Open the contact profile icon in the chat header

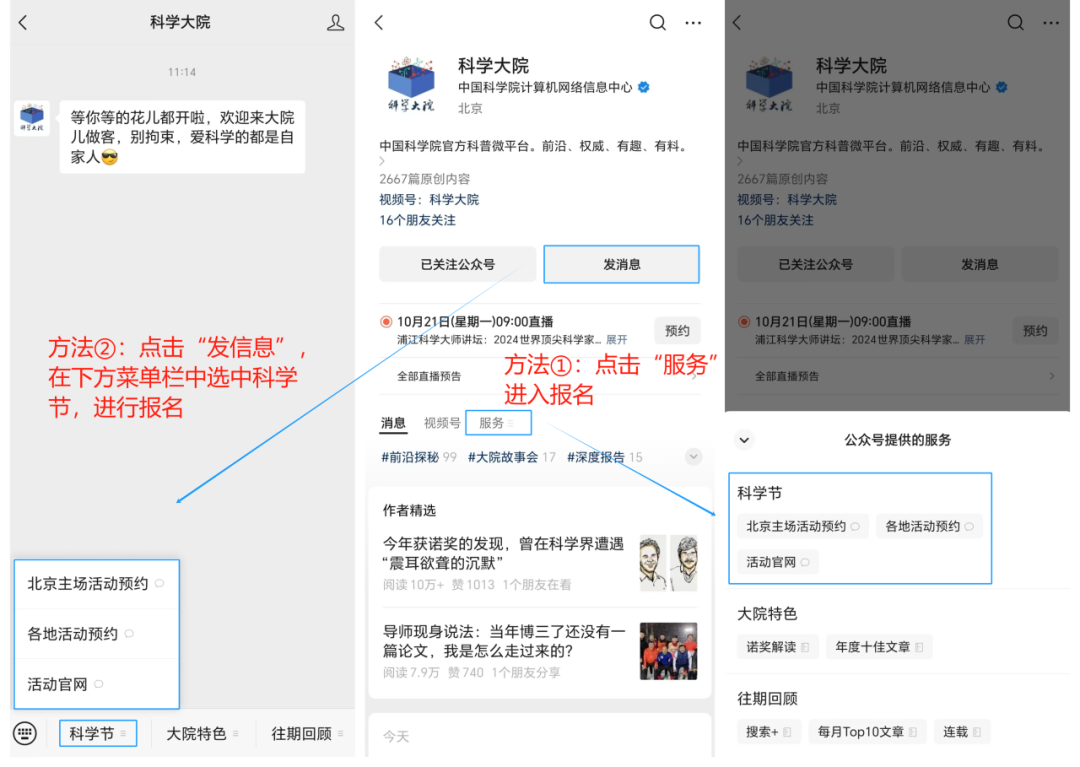point(335,23)
